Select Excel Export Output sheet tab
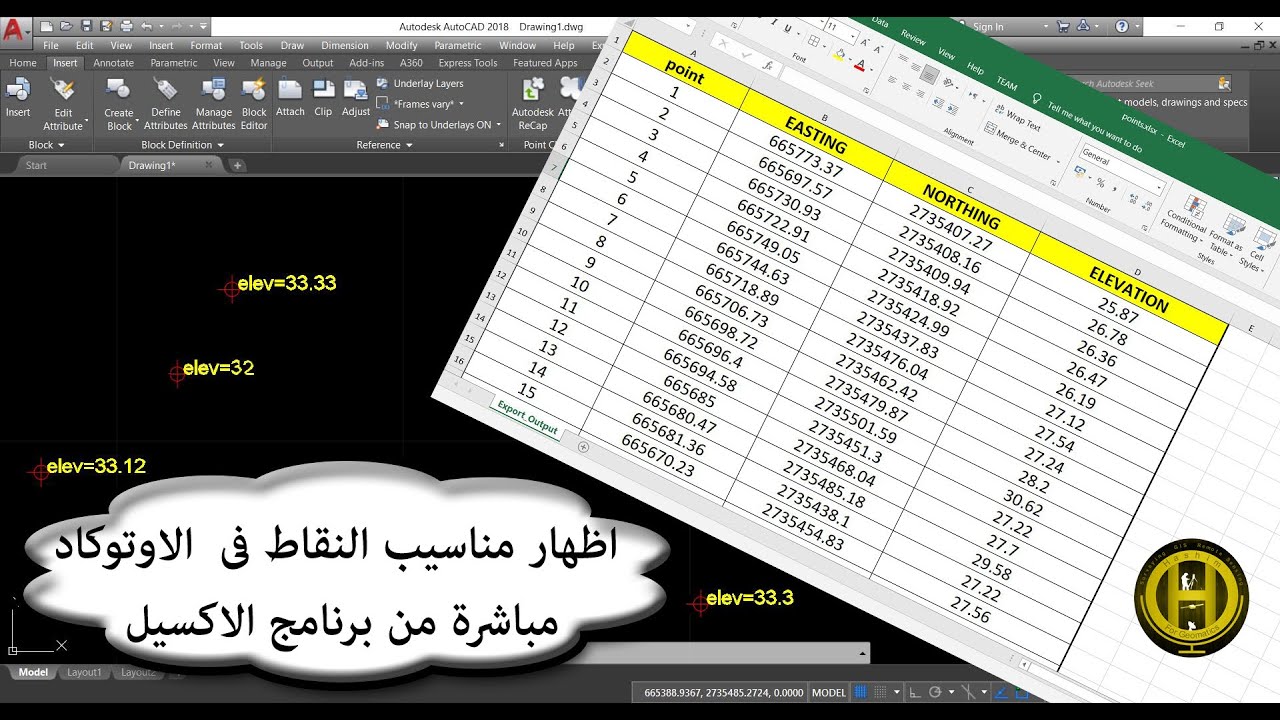The height and width of the screenshot is (720, 1280). [527, 417]
